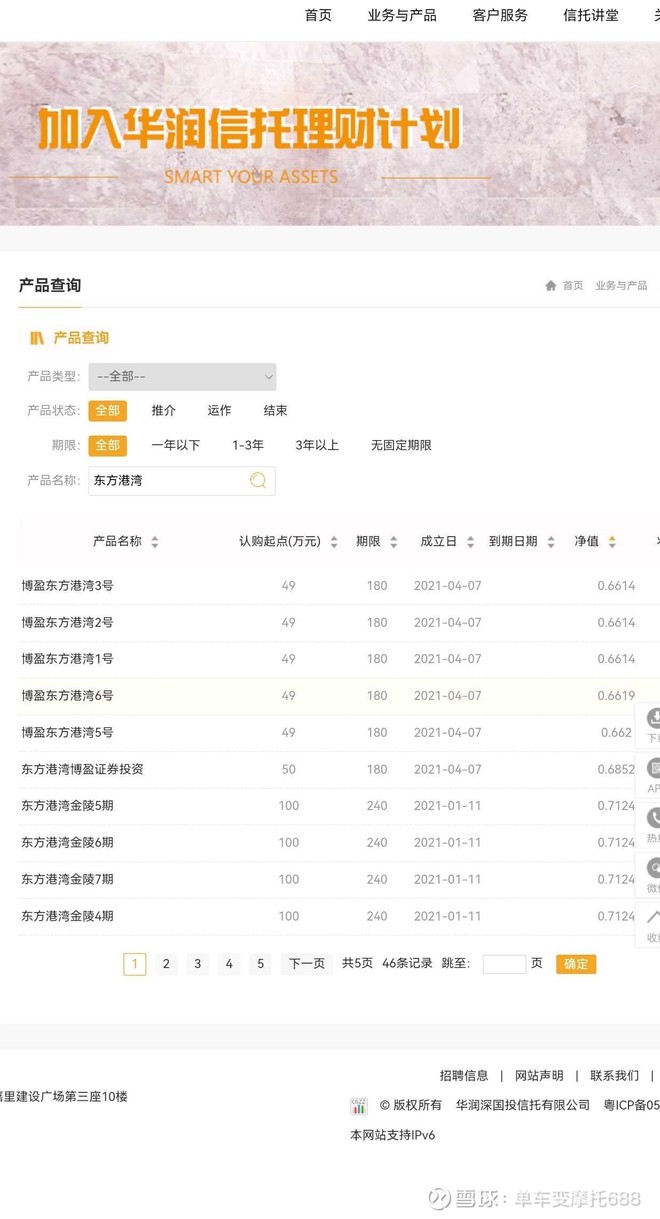
Task: Select product status 全部
Action: [x=108, y=411]
